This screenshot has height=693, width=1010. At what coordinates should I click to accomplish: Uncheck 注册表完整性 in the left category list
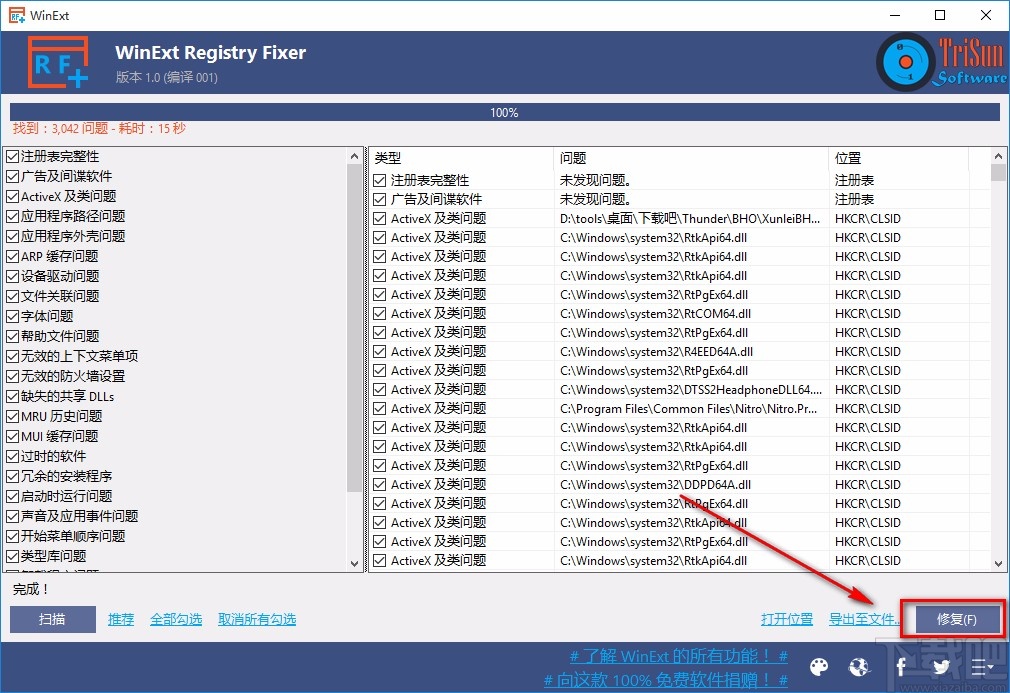tap(12, 157)
